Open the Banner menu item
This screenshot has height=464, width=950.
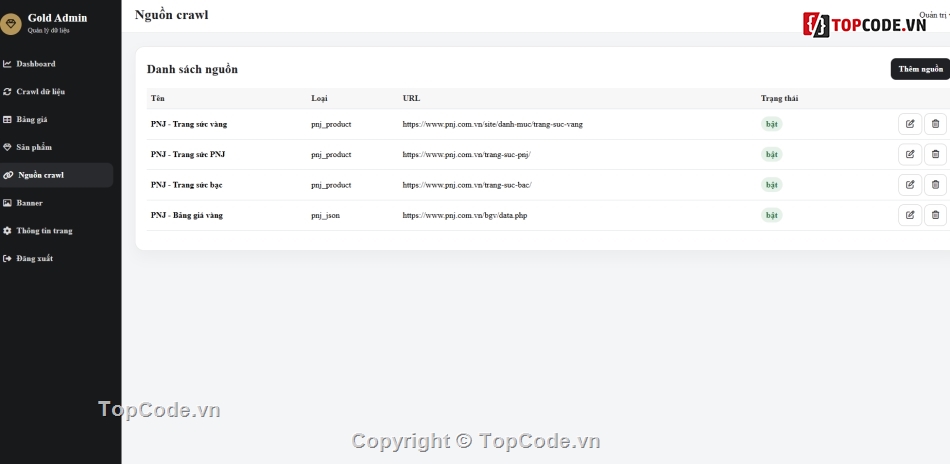(56, 203)
